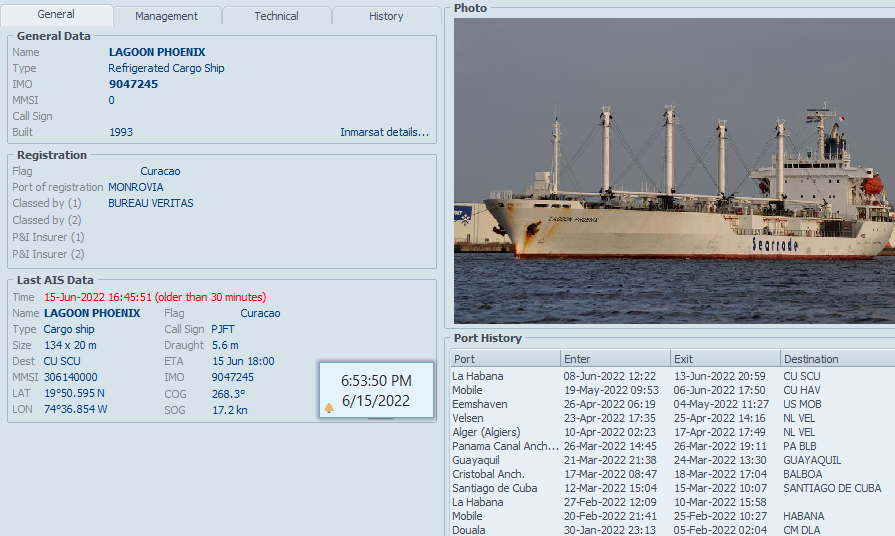Viewport: 895px width, 536px height.
Task: Select the Velsen port history row
Action: pos(672,418)
